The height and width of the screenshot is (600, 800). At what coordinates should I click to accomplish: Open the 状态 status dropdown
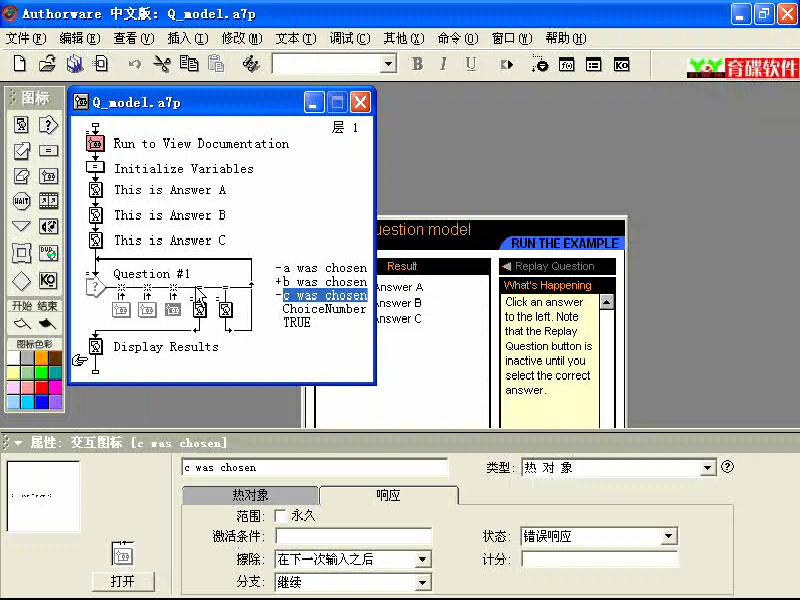(668, 536)
